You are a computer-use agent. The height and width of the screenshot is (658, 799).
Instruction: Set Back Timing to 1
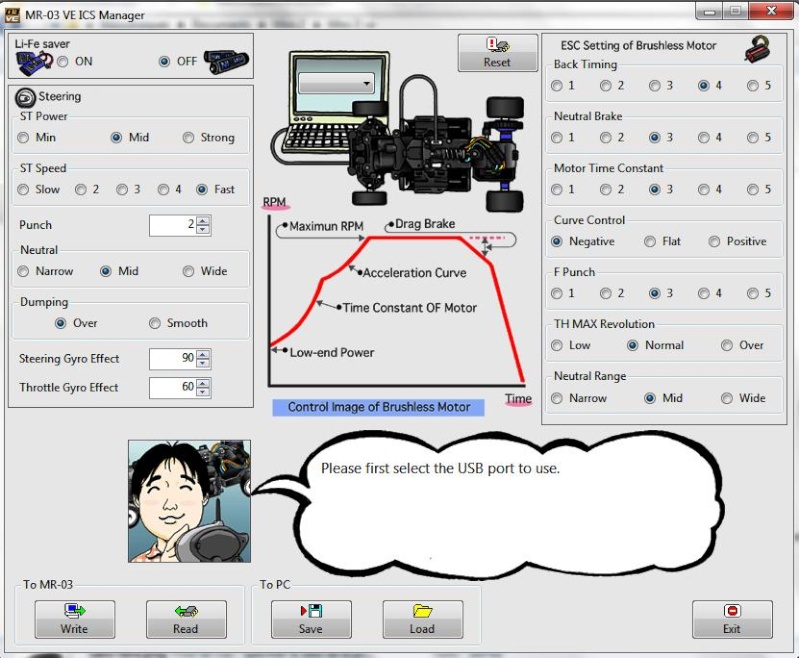[x=557, y=86]
